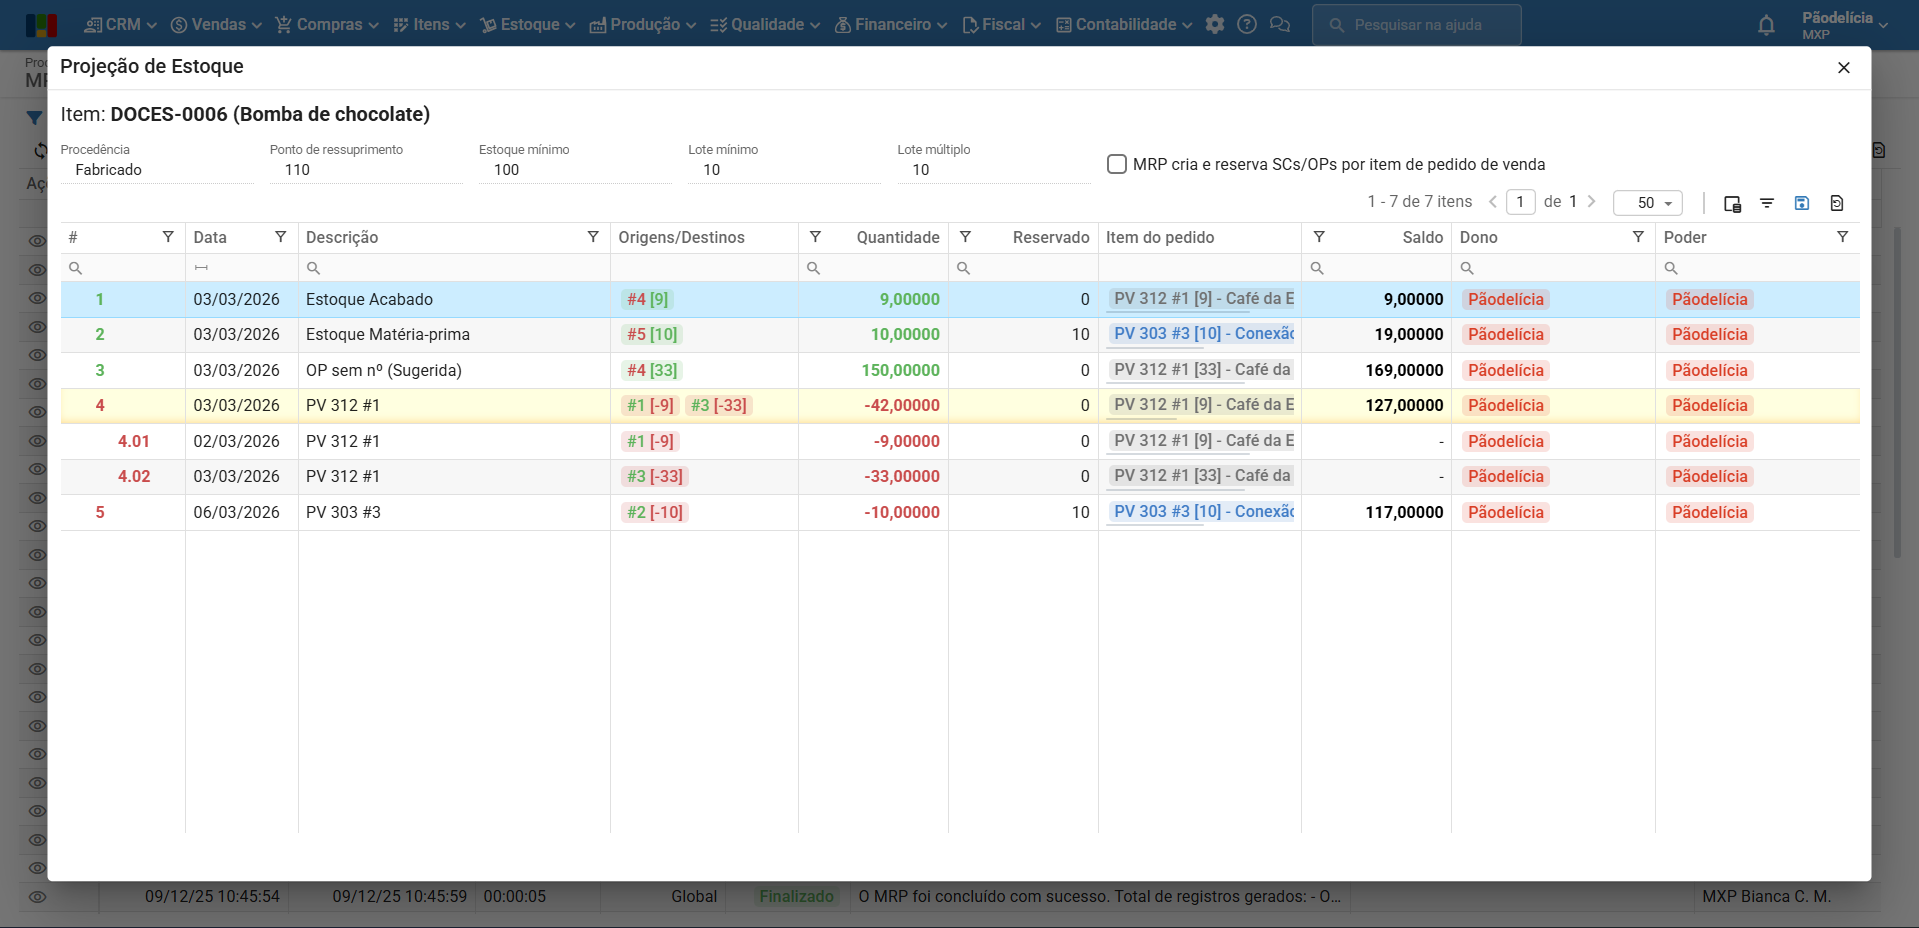This screenshot has height=928, width=1919.
Task: Click the blue save layout icon
Action: [1802, 203]
